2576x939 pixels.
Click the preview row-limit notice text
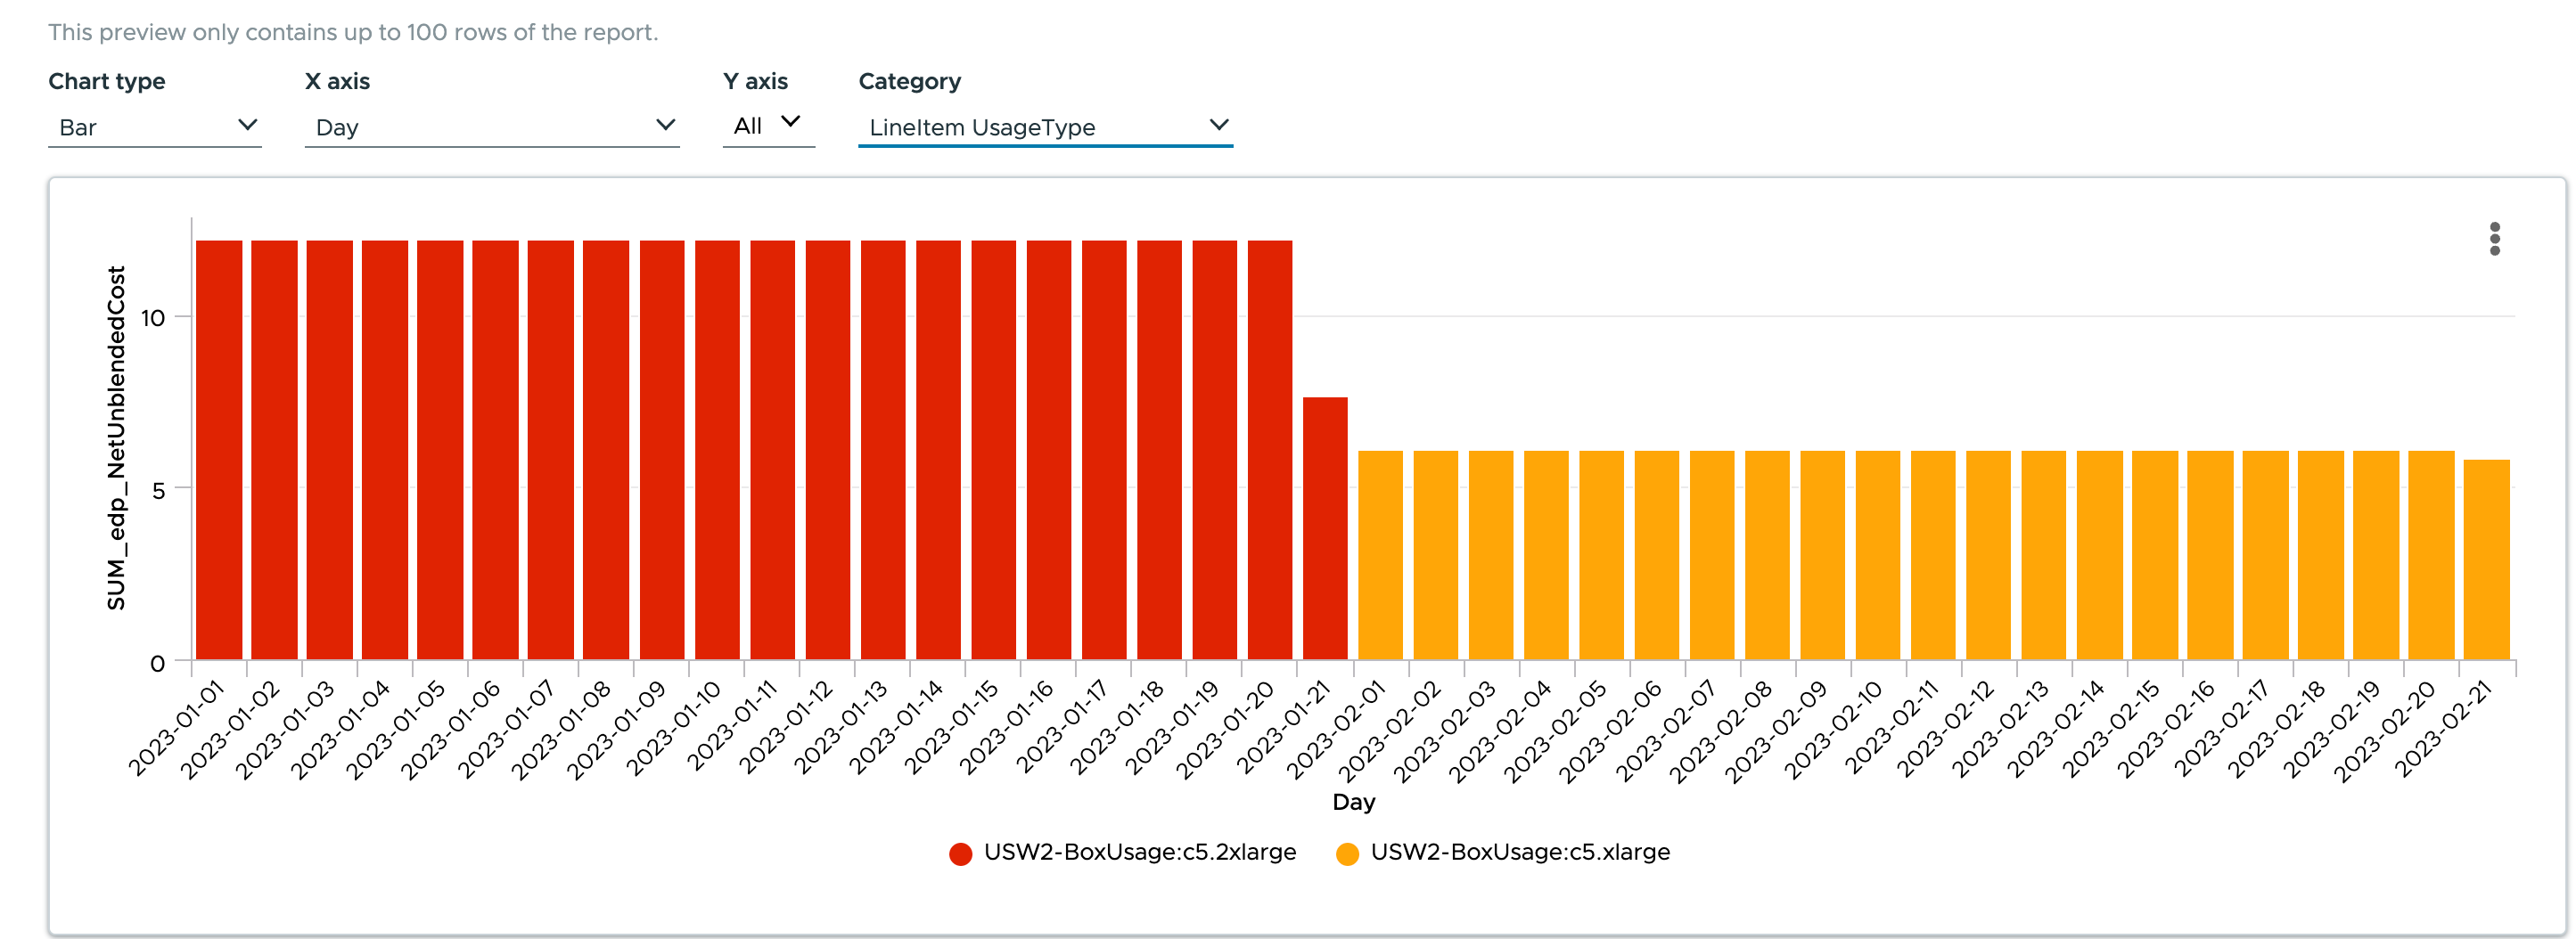point(353,32)
